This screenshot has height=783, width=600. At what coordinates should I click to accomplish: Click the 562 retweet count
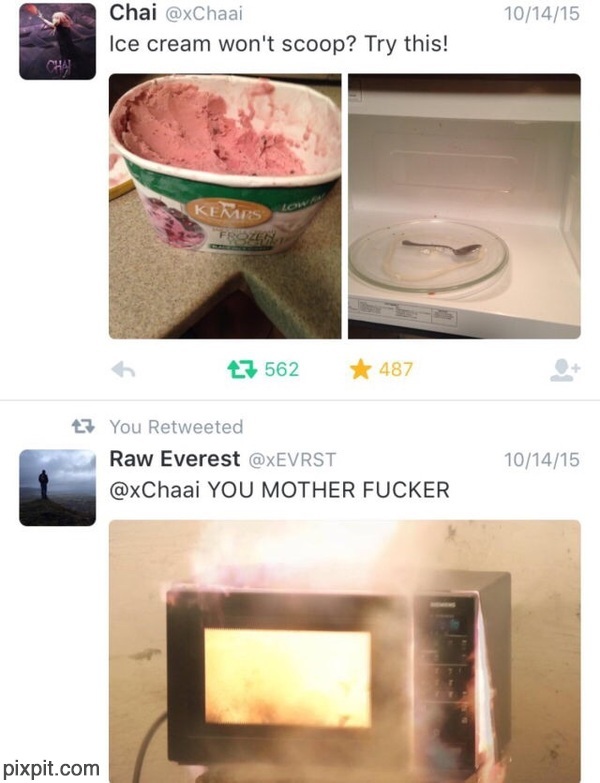click(282, 370)
